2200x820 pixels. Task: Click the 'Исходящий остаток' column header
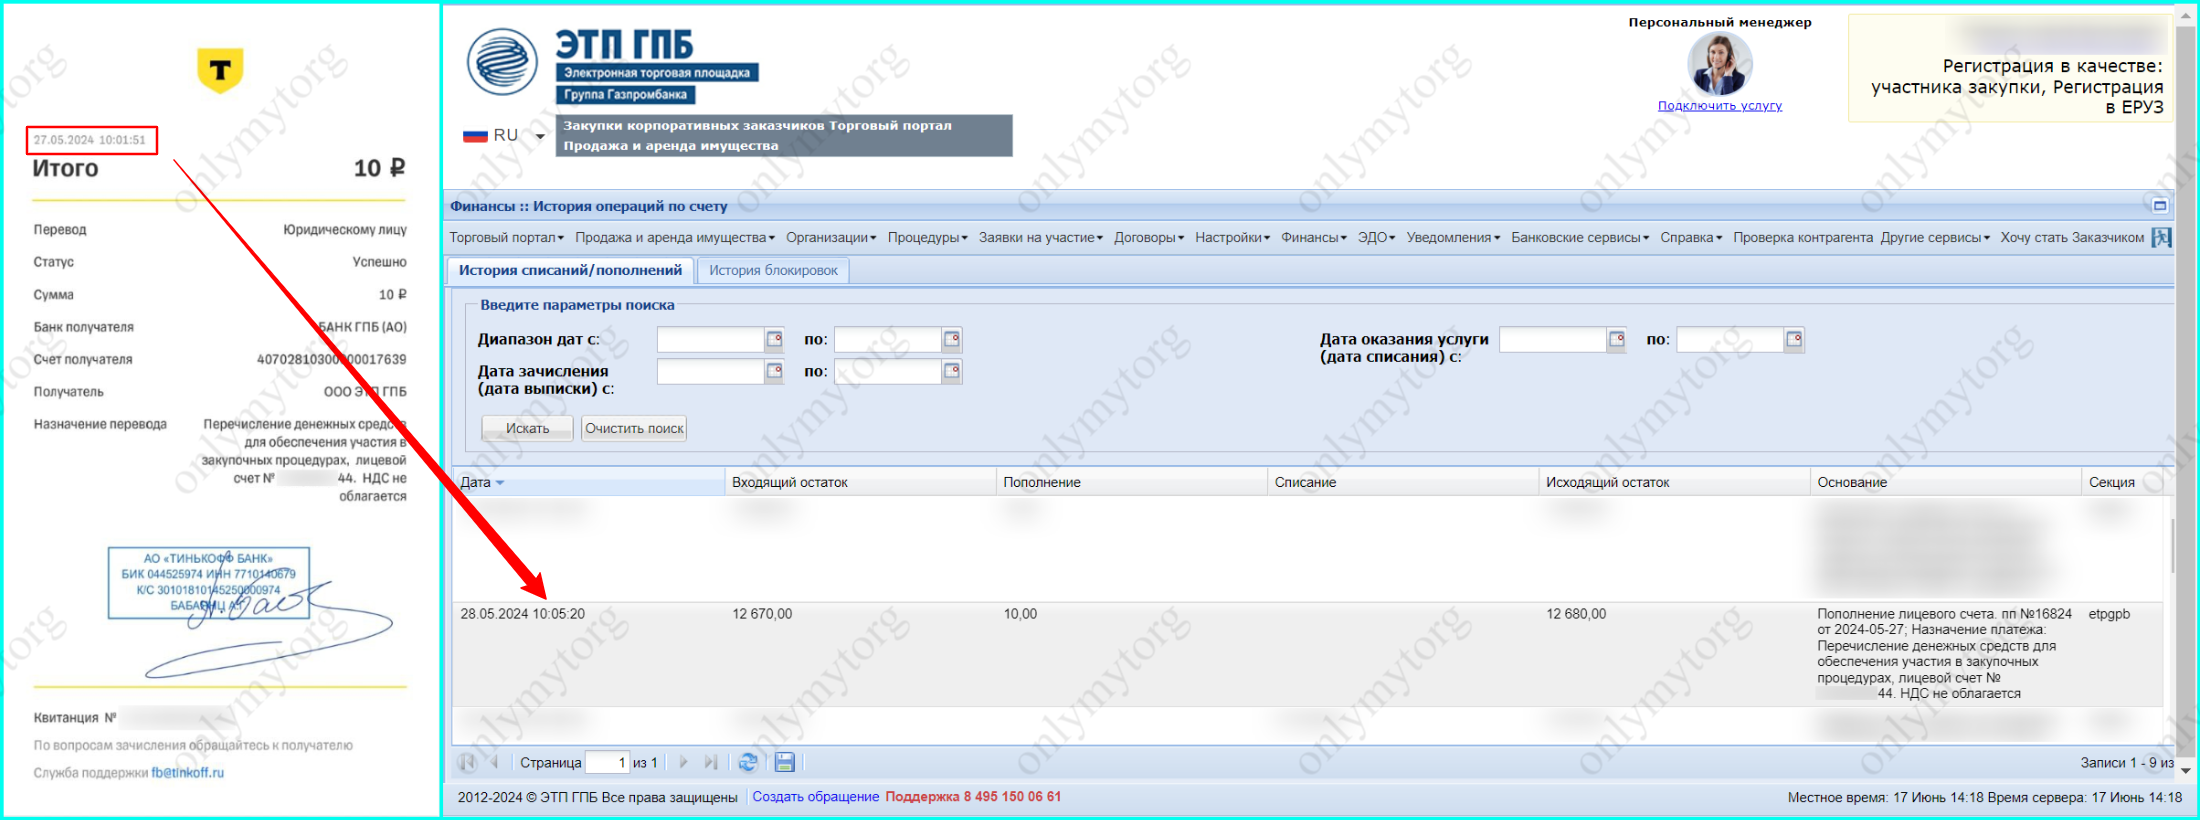point(1675,482)
